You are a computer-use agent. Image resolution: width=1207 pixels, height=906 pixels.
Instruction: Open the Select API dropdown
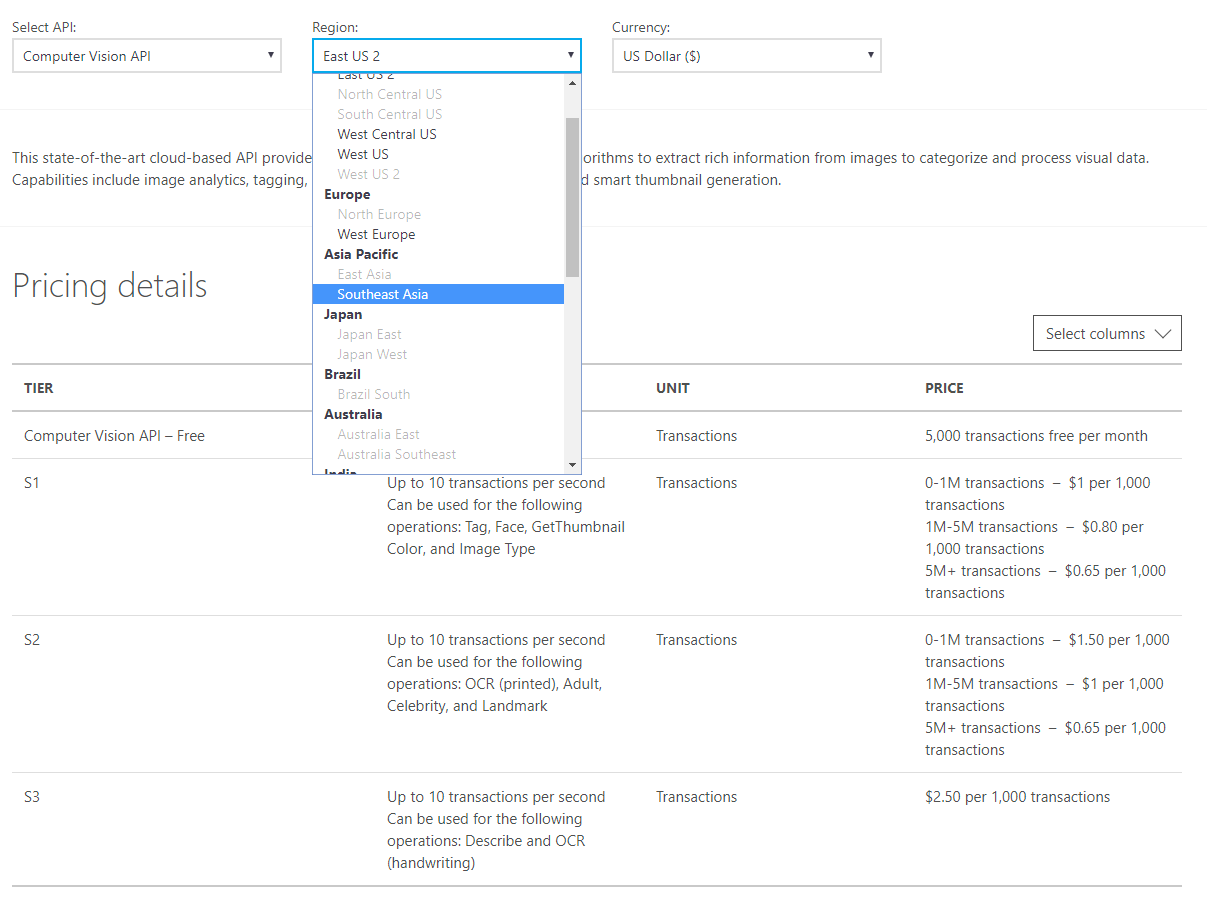pos(146,56)
